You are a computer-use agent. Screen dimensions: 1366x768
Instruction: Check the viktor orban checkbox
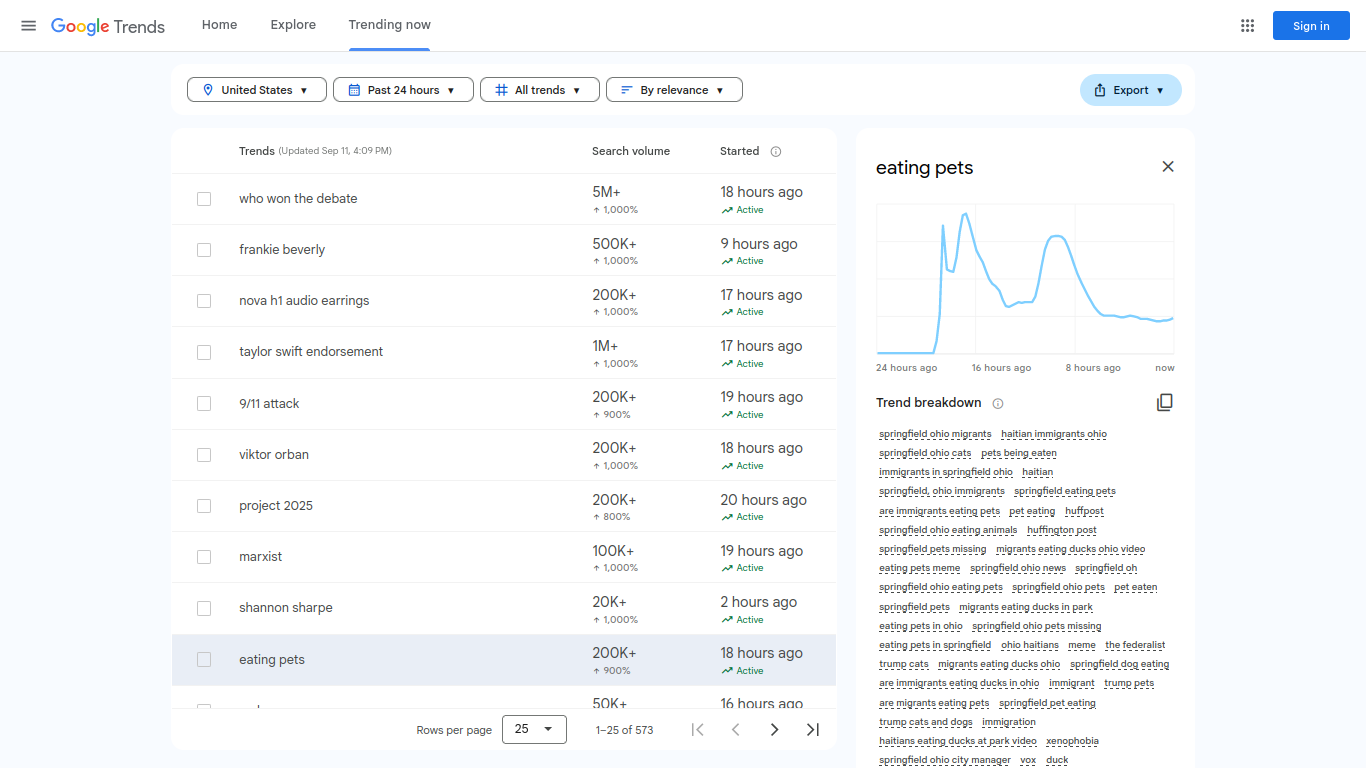pos(204,455)
